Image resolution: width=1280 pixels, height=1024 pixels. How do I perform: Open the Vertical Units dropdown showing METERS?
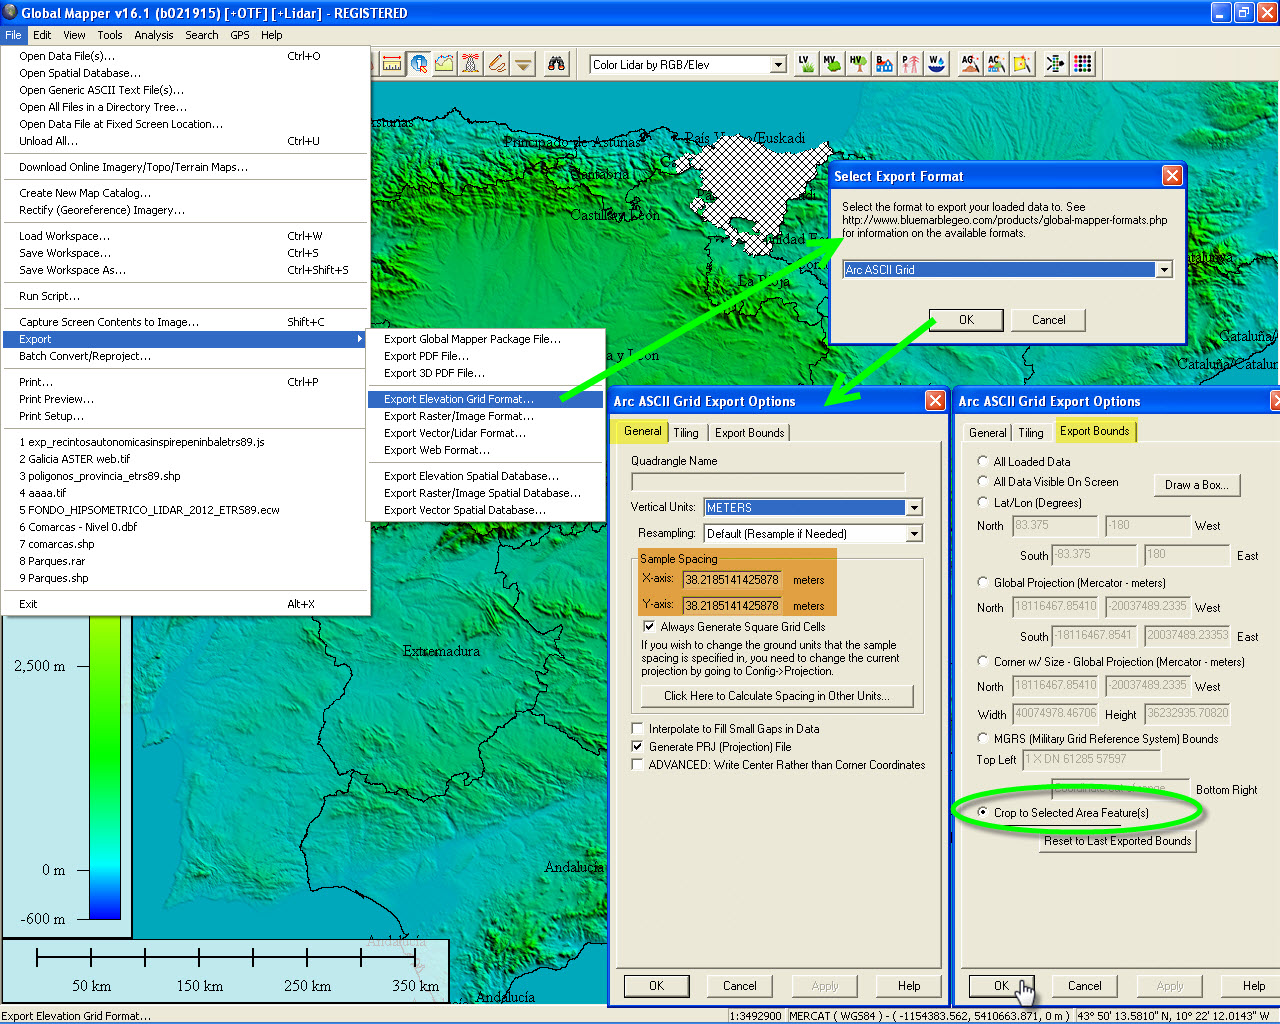tap(912, 507)
